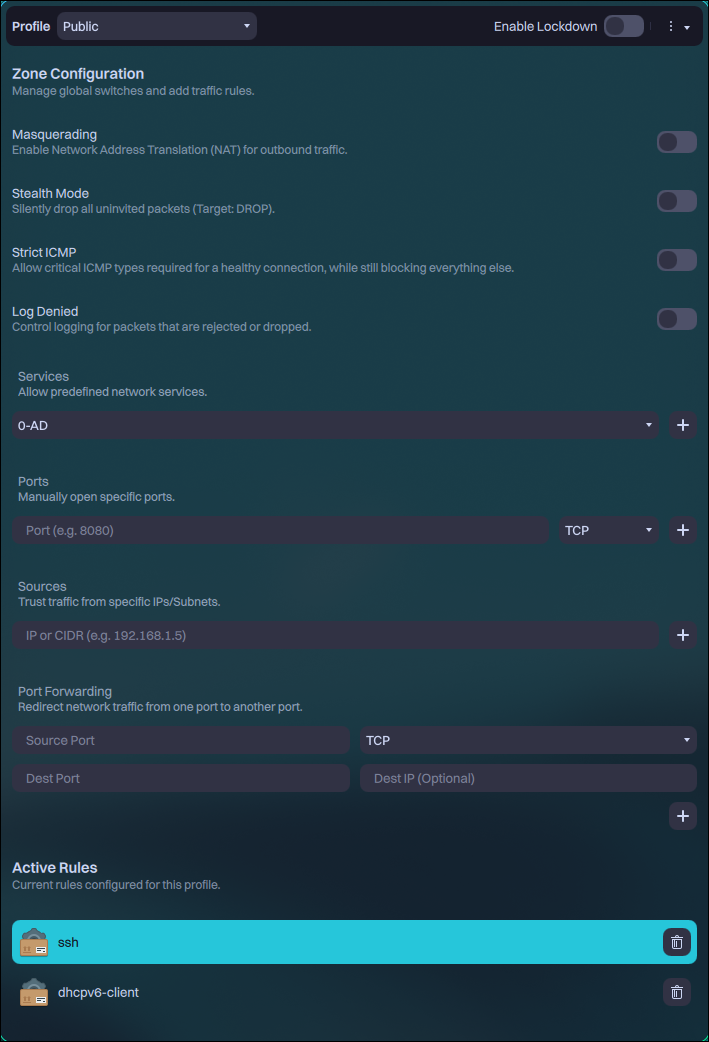Image resolution: width=709 pixels, height=1042 pixels.
Task: Enable the Log Denied switch
Action: [676, 319]
